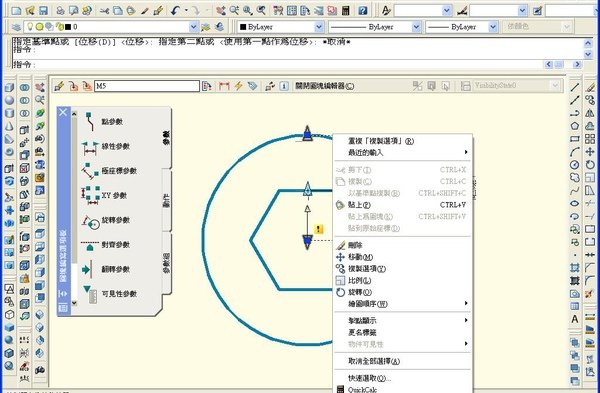The image size is (600, 393).
Task: Switch to the 參數組 palette tab
Action: 166,263
